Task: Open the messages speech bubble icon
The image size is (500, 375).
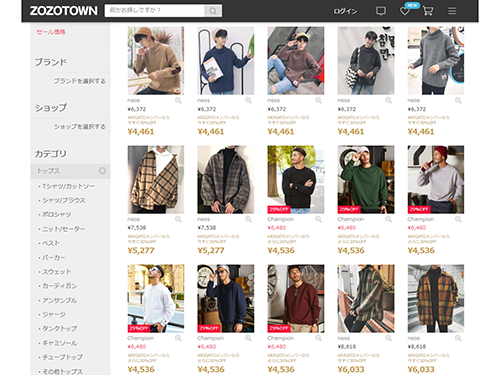Action: pyautogui.click(x=381, y=11)
